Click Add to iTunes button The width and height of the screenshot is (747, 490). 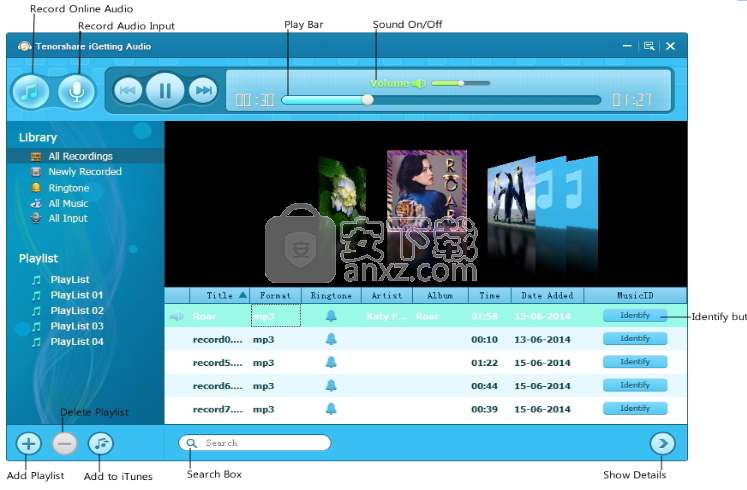[101, 444]
